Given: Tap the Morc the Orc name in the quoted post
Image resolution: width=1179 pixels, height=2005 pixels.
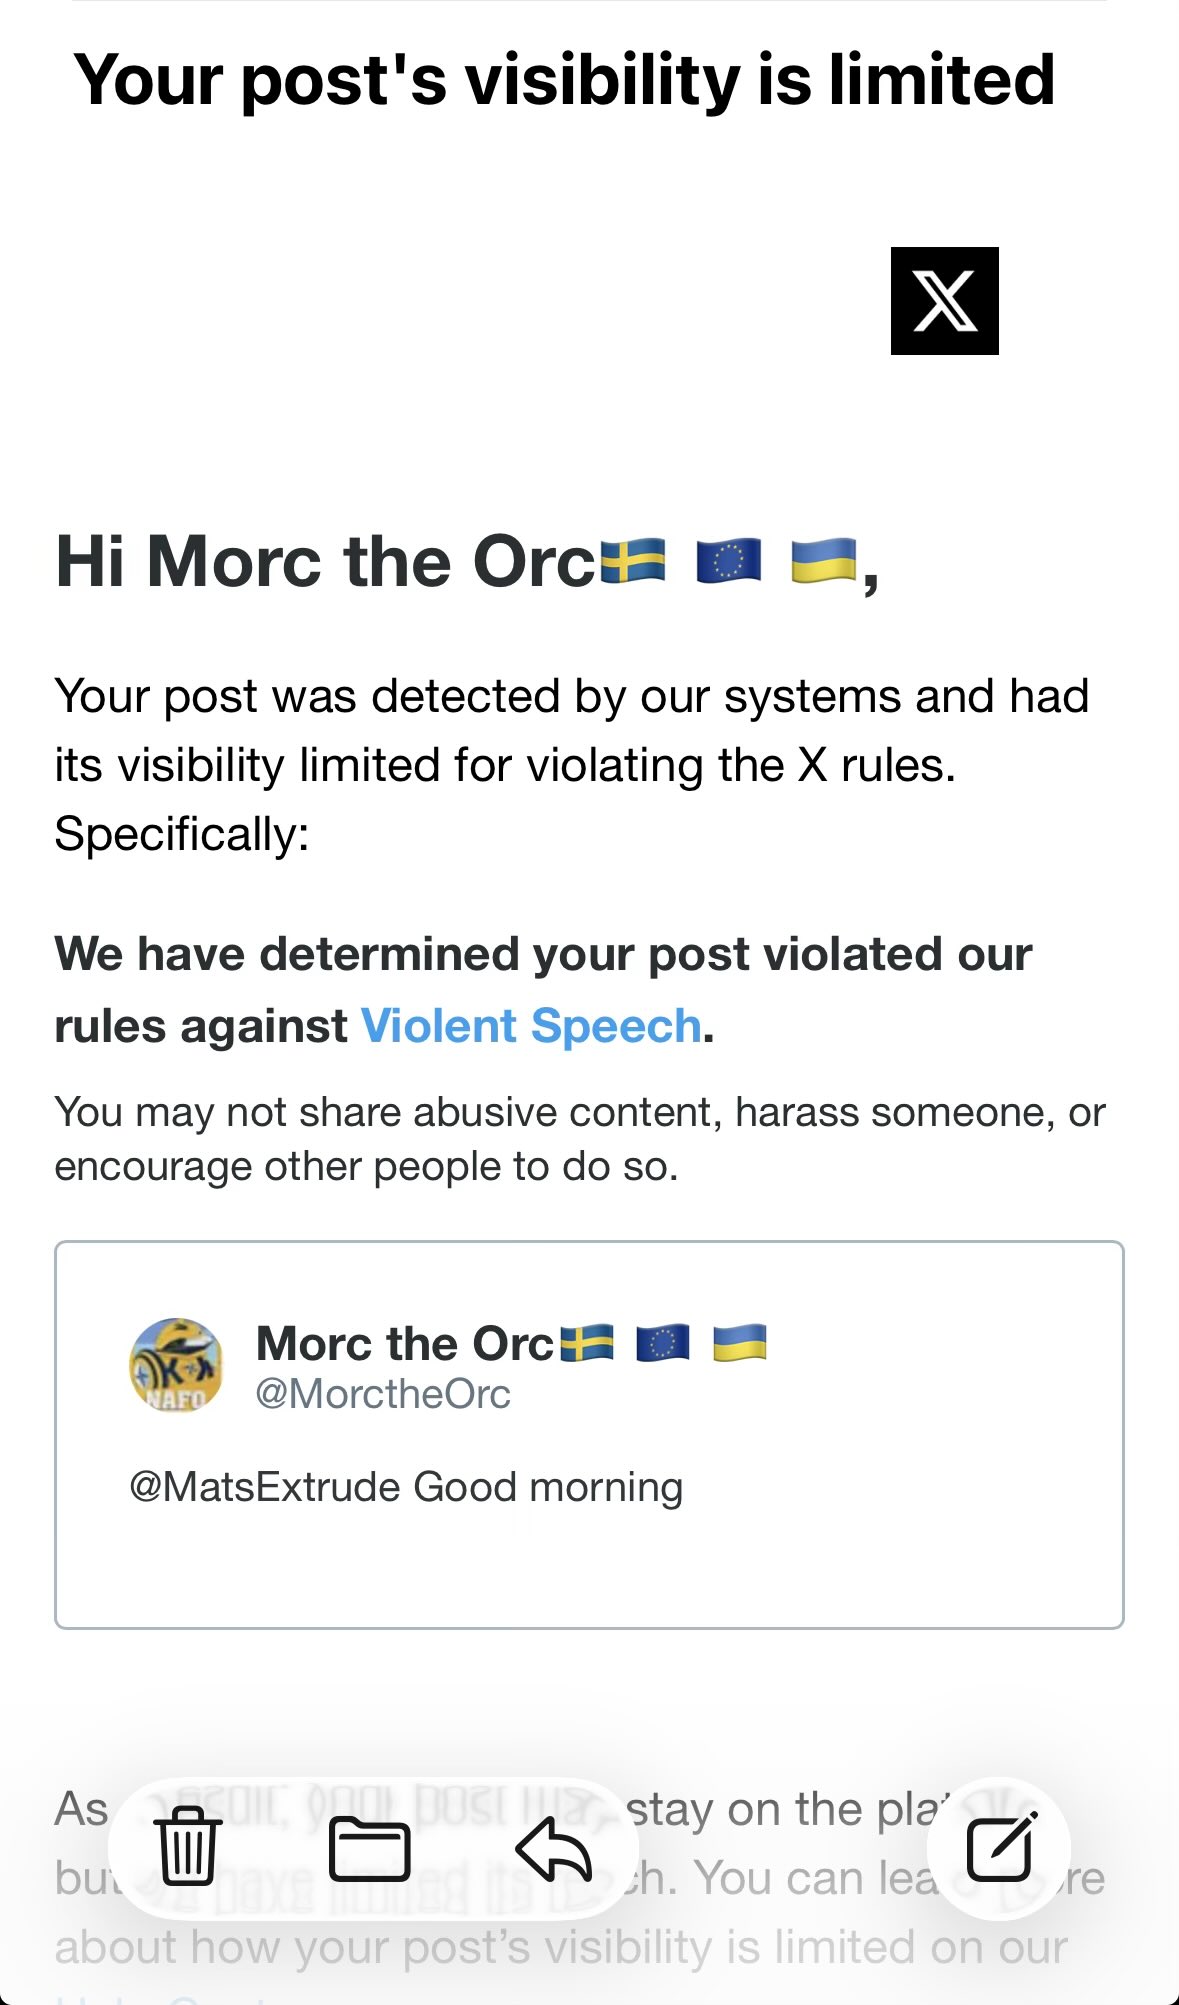Looking at the screenshot, I should 405,1343.
